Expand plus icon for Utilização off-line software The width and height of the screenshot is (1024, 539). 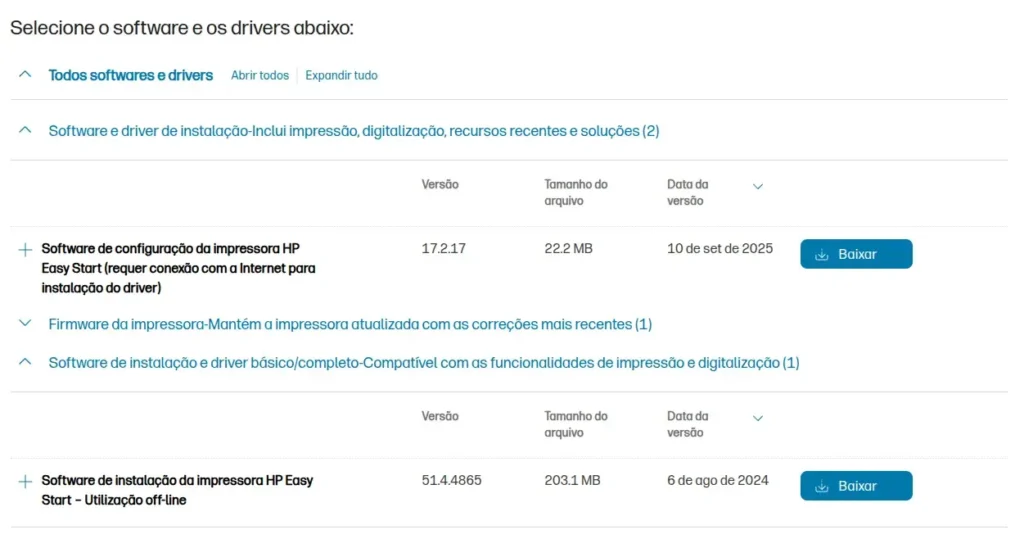click(26, 482)
